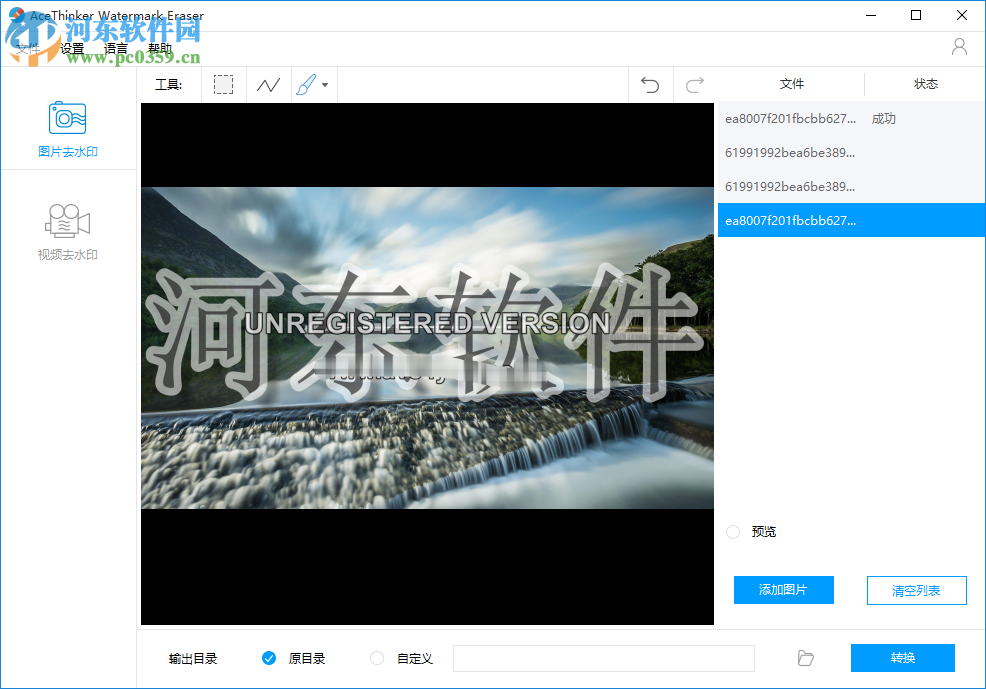Image resolution: width=986 pixels, height=689 pixels.
Task: Open the 帮助 help menu
Action: [x=160, y=47]
